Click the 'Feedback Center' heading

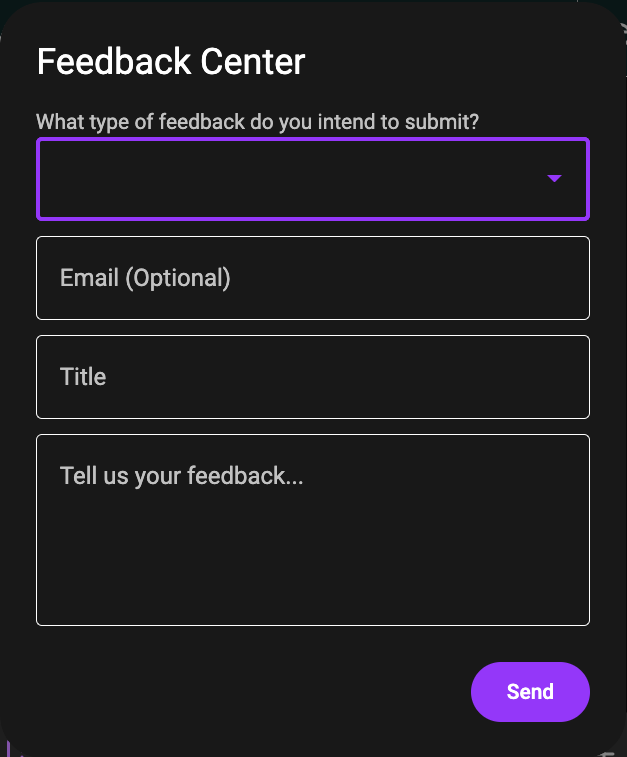click(171, 62)
